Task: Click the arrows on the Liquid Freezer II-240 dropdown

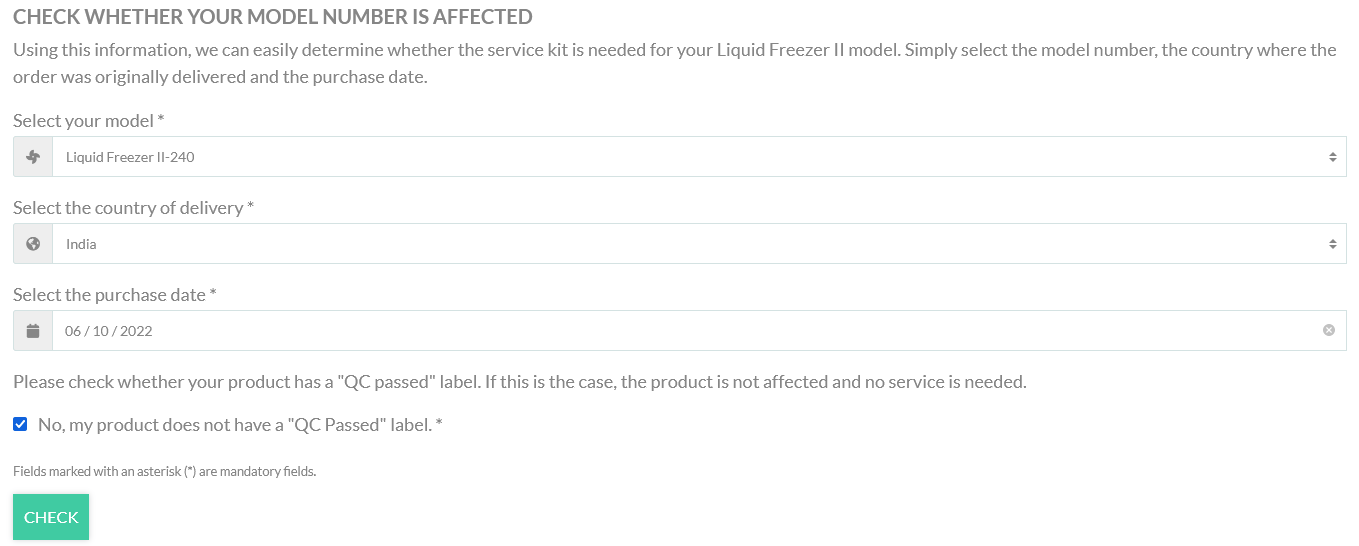Action: point(1332,157)
